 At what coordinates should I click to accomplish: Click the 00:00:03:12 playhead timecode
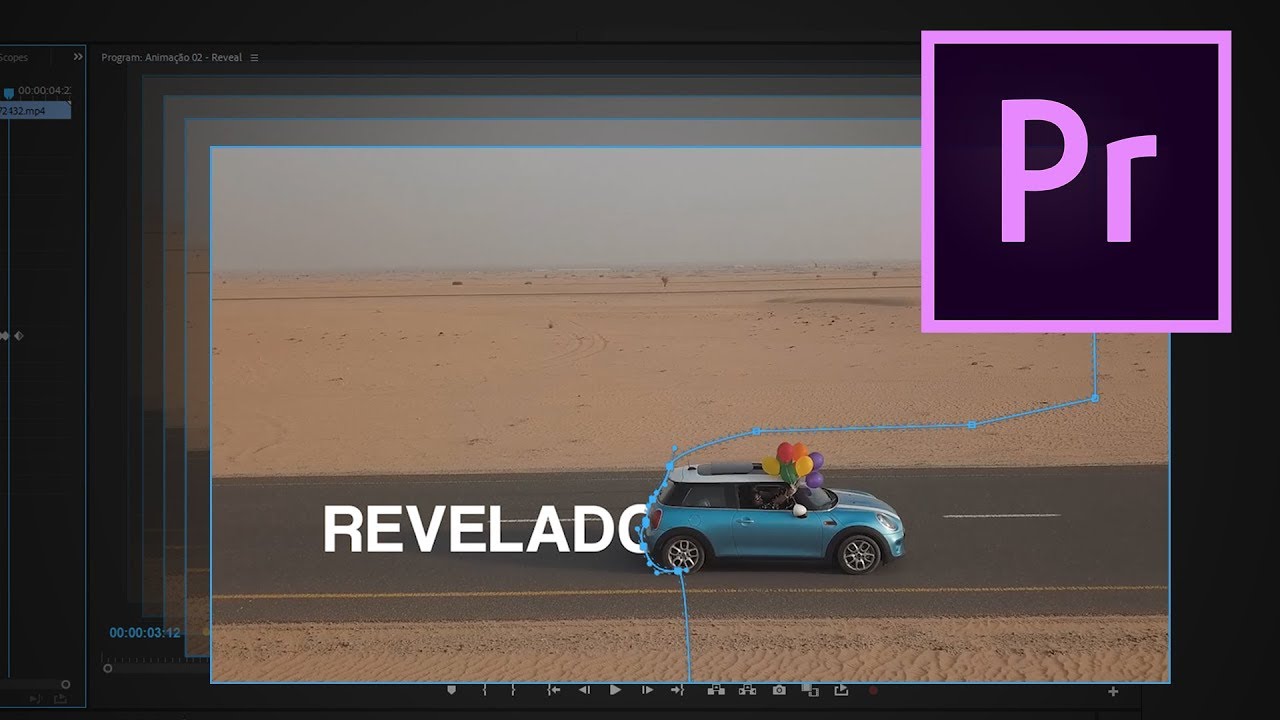(145, 632)
